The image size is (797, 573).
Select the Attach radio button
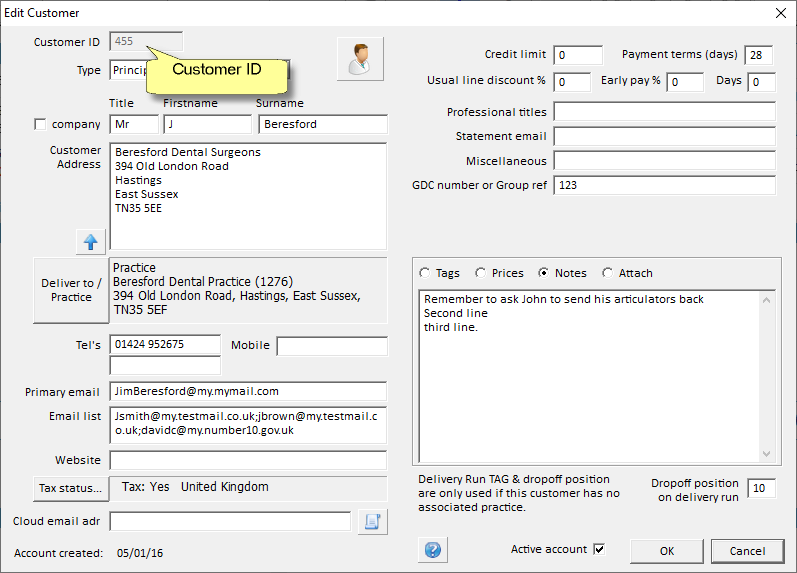[608, 273]
